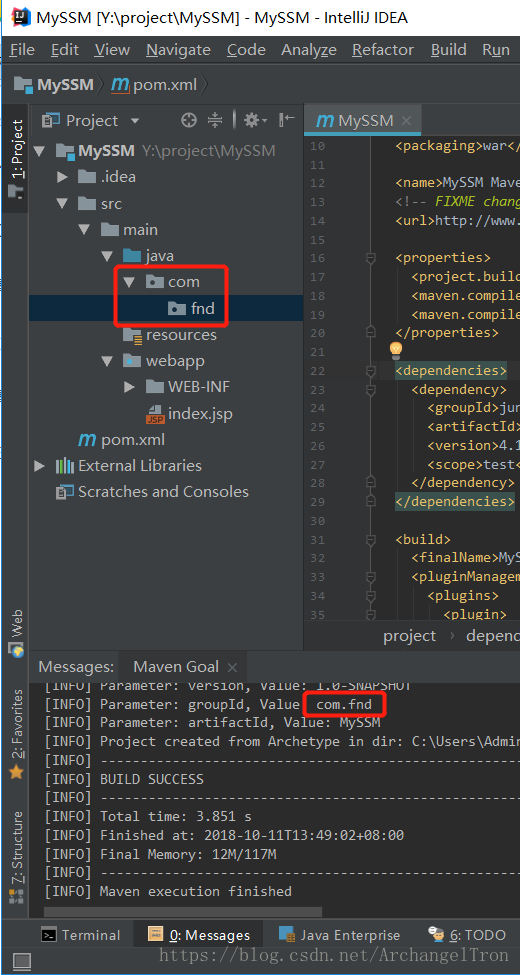This screenshot has width=520, height=975.
Task: Open the Build menu
Action: (448, 50)
